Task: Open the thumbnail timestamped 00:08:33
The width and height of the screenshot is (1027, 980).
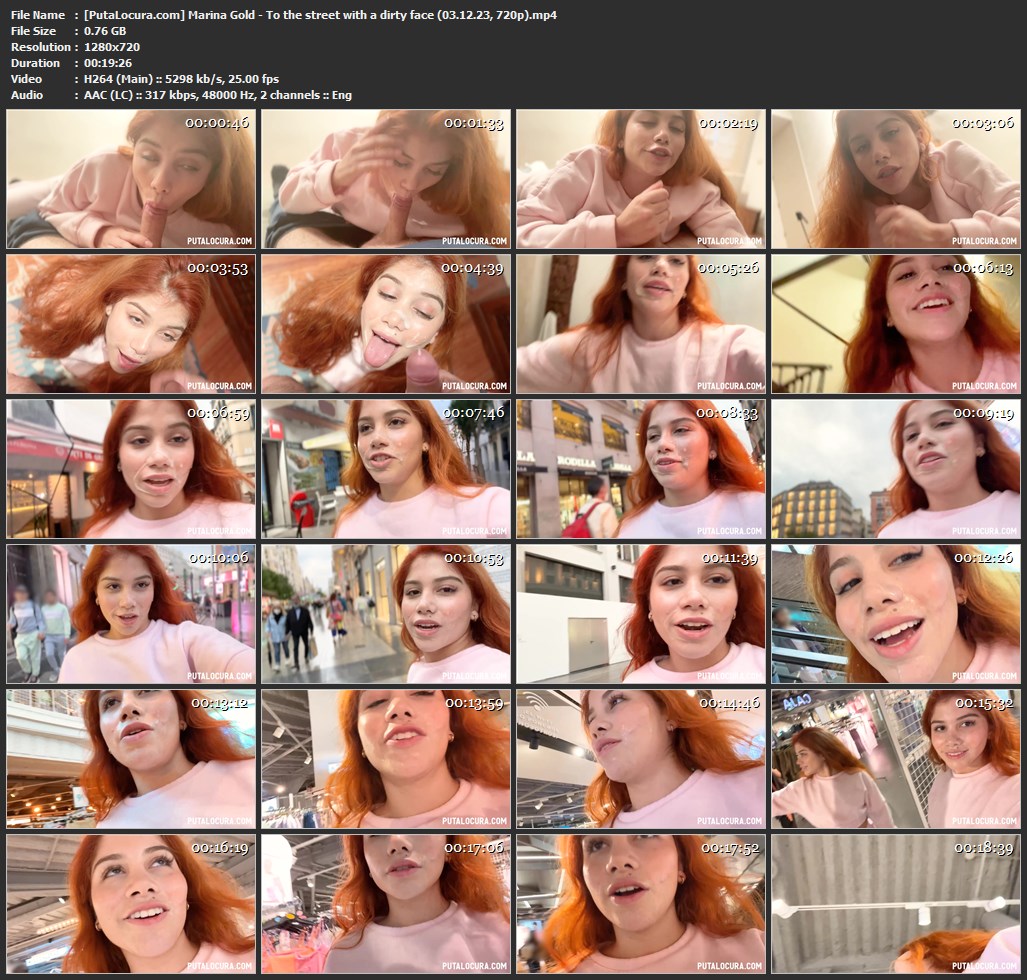Action: pyautogui.click(x=640, y=469)
